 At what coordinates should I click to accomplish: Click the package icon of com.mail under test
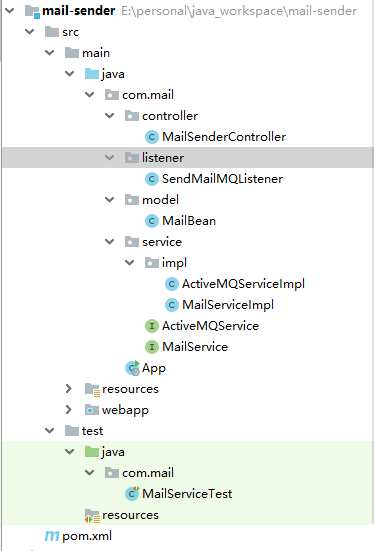point(112,473)
